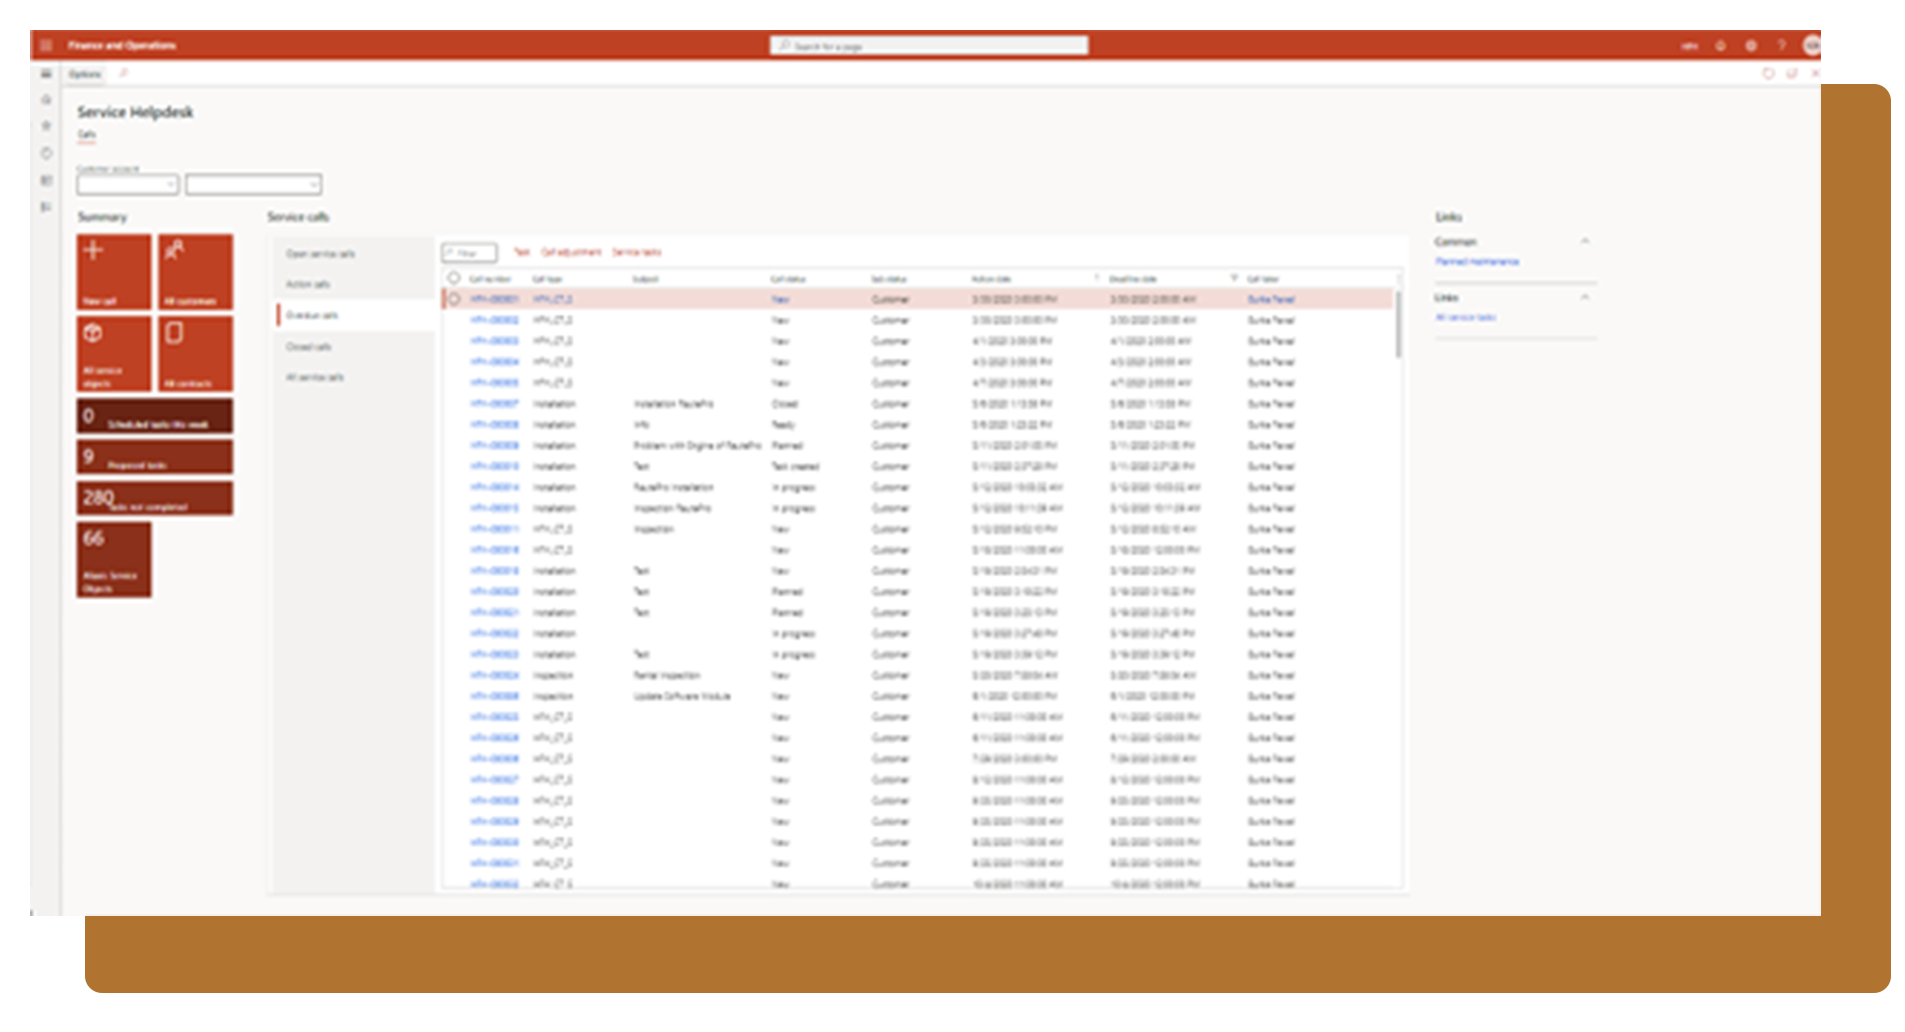1905x1032 pixels.
Task: Open the settings gear in top bar
Action: point(1750,46)
